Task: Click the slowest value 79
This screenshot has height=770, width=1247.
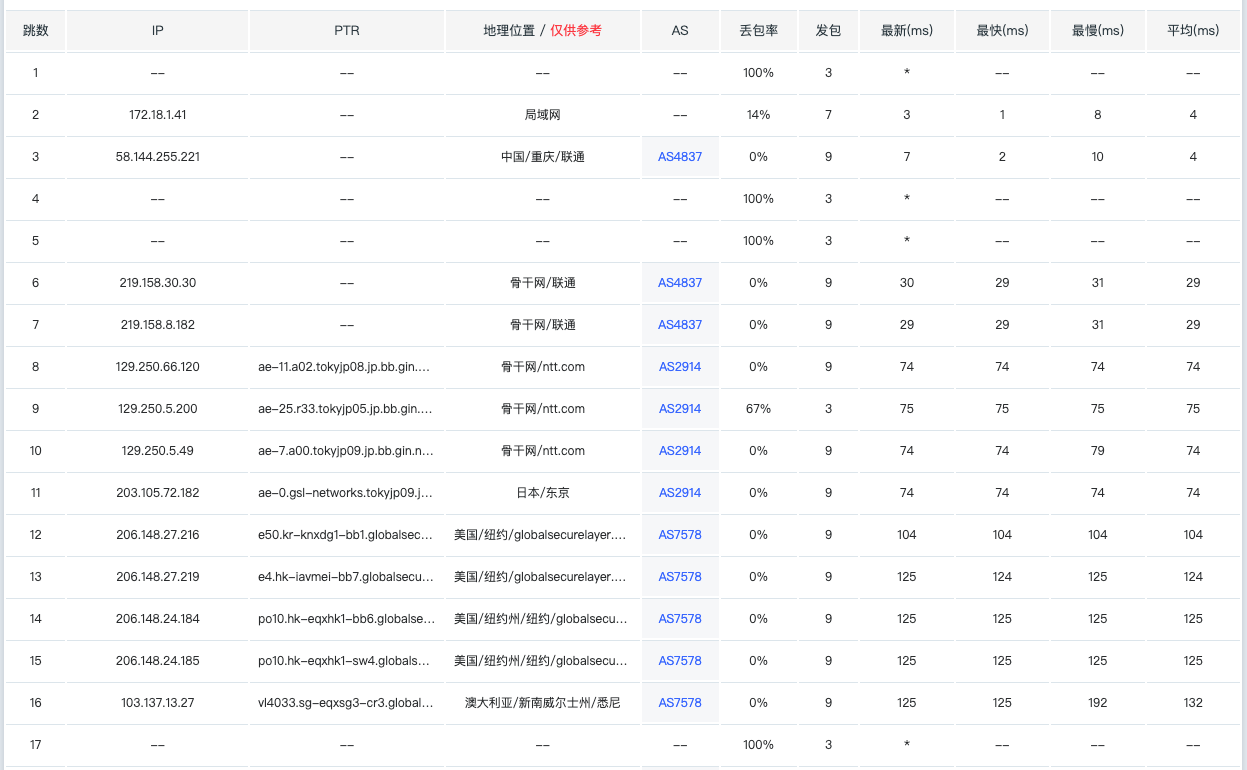Action: (x=1098, y=451)
